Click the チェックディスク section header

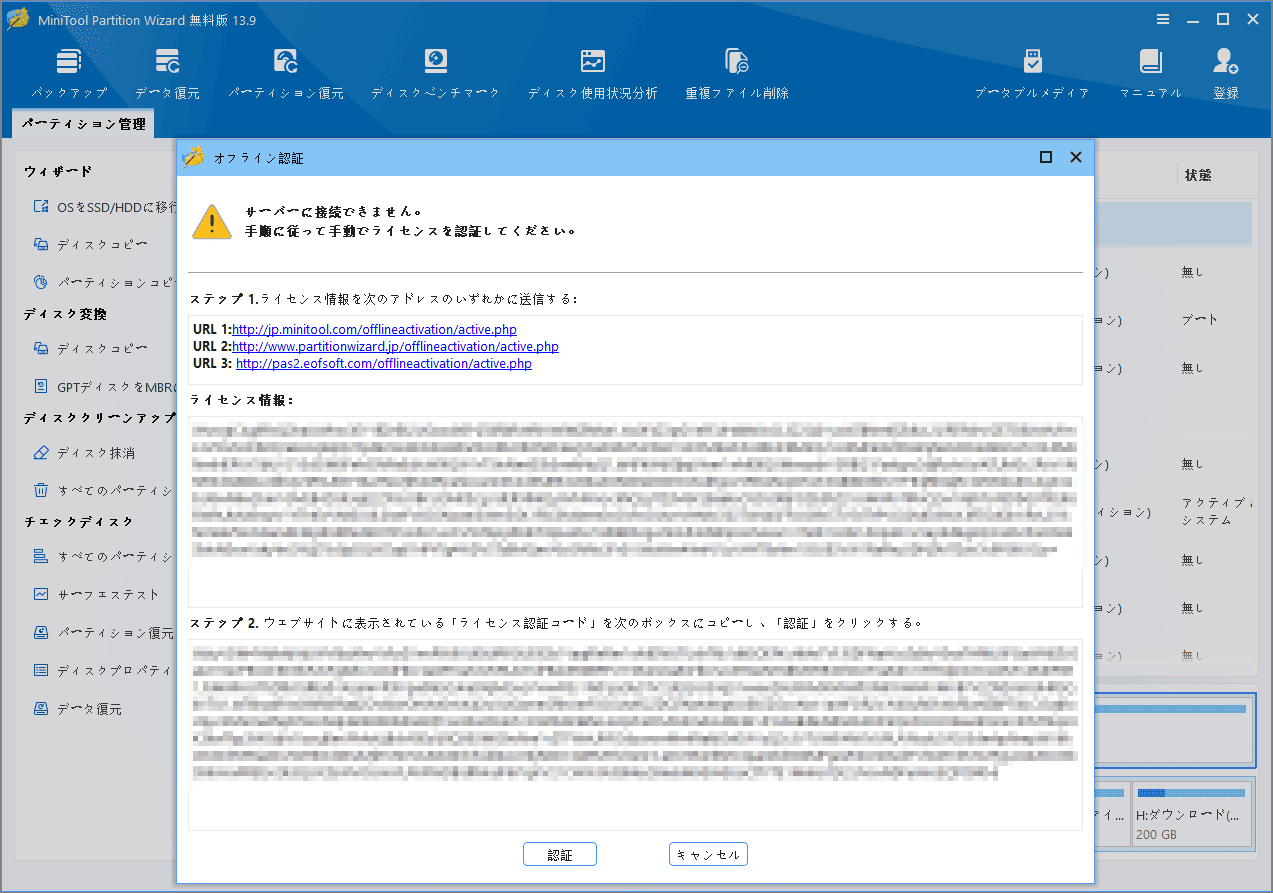79,522
